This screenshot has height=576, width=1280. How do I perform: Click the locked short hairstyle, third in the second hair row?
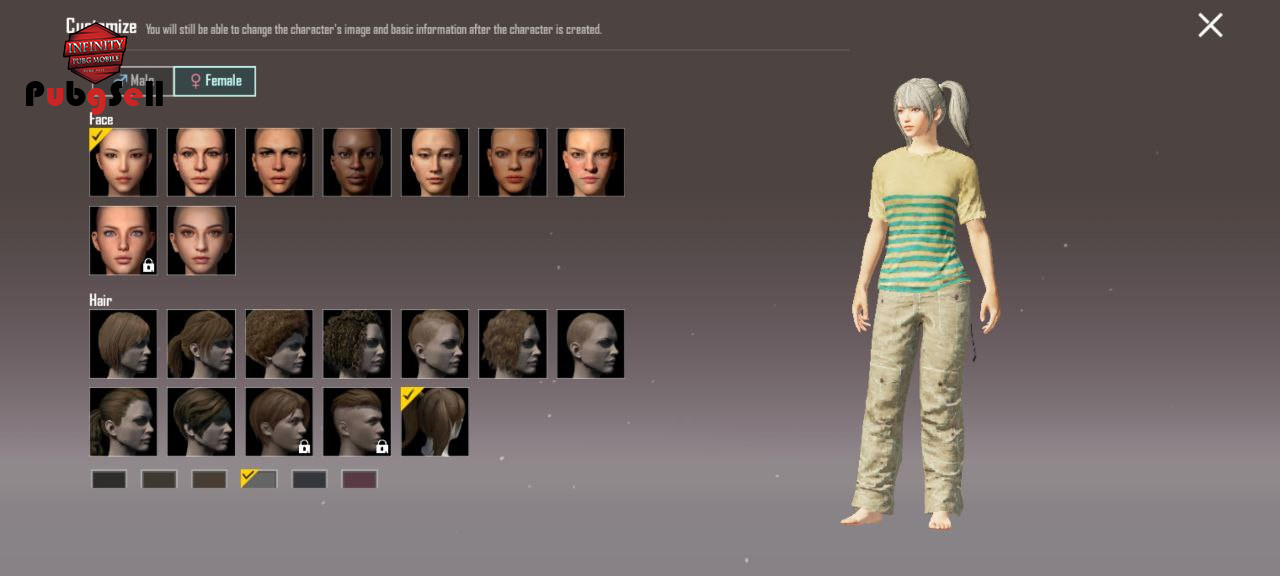[279, 422]
